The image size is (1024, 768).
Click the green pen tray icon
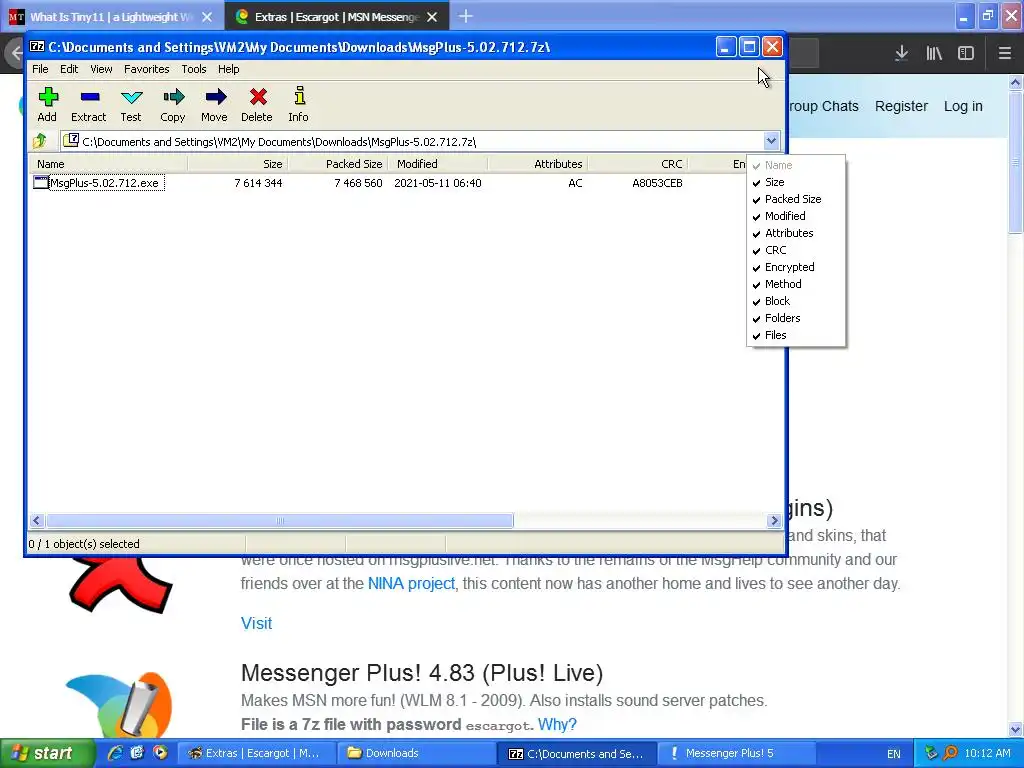point(931,754)
